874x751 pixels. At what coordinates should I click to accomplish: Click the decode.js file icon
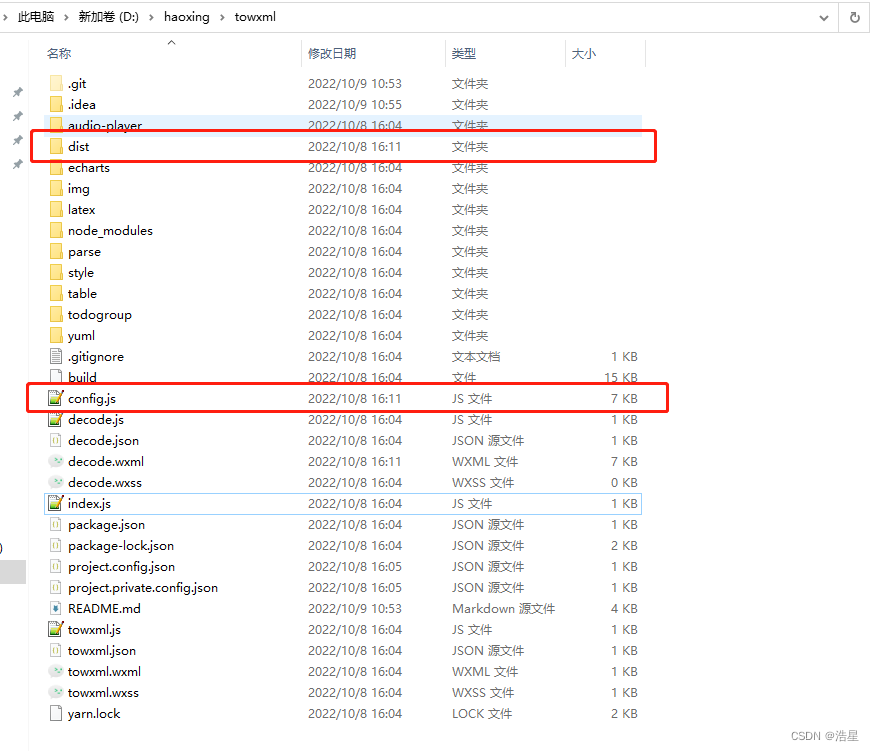56,419
